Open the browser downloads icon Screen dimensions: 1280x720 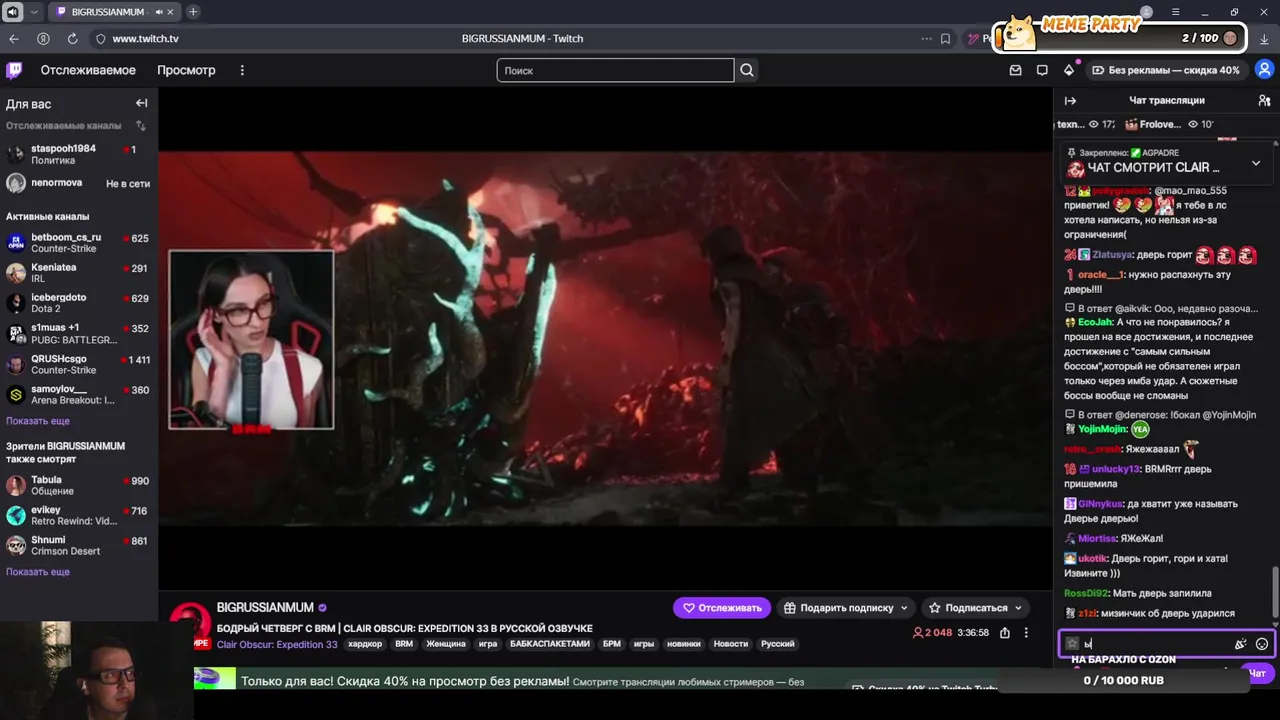coord(1265,38)
